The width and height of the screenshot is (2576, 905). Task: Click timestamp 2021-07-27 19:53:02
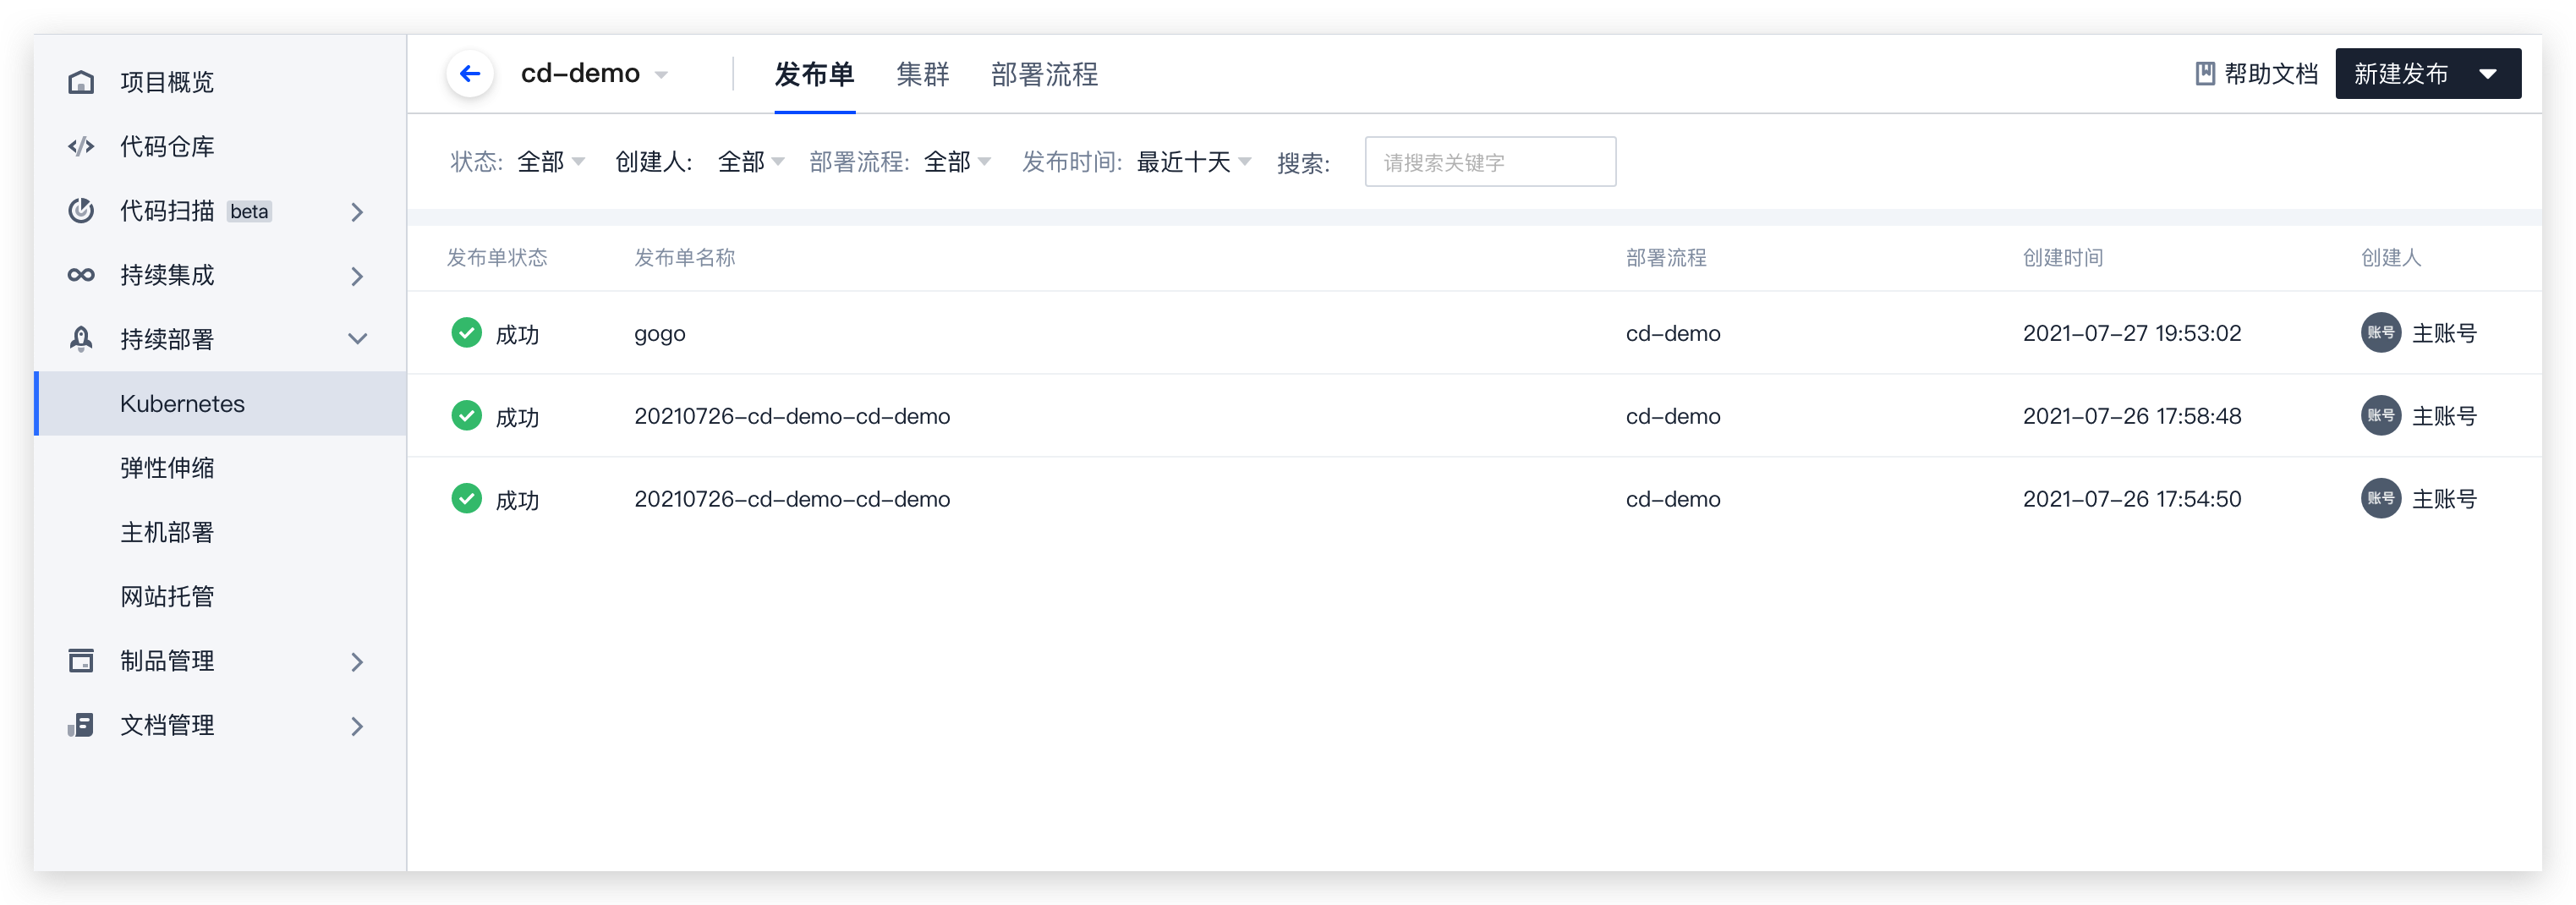tap(2132, 333)
